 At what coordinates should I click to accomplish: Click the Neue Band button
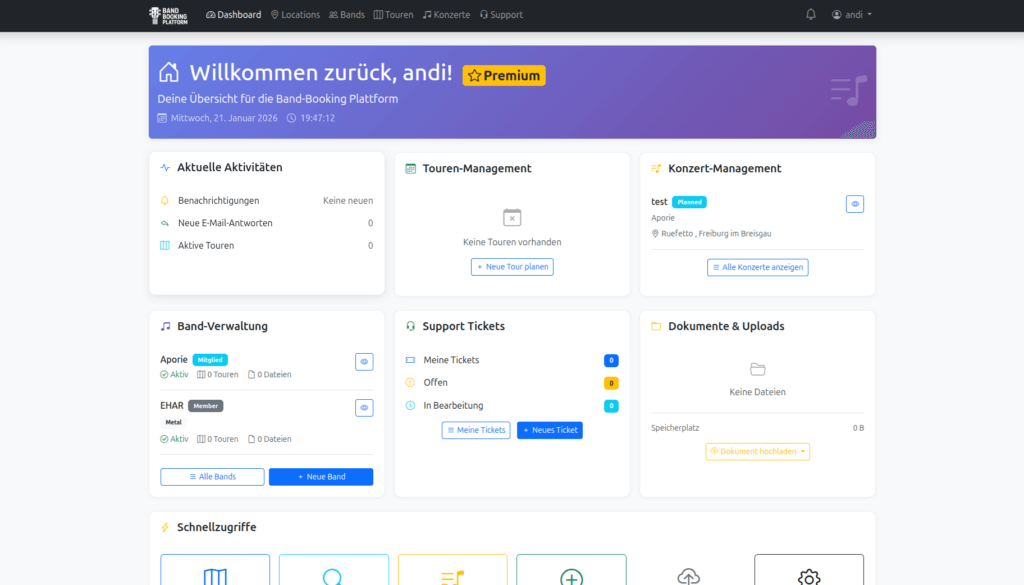(321, 477)
